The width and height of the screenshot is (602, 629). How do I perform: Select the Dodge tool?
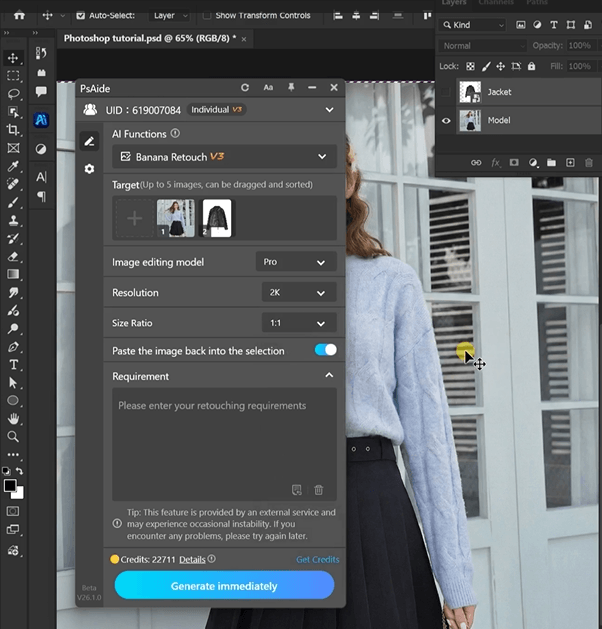coord(13,329)
